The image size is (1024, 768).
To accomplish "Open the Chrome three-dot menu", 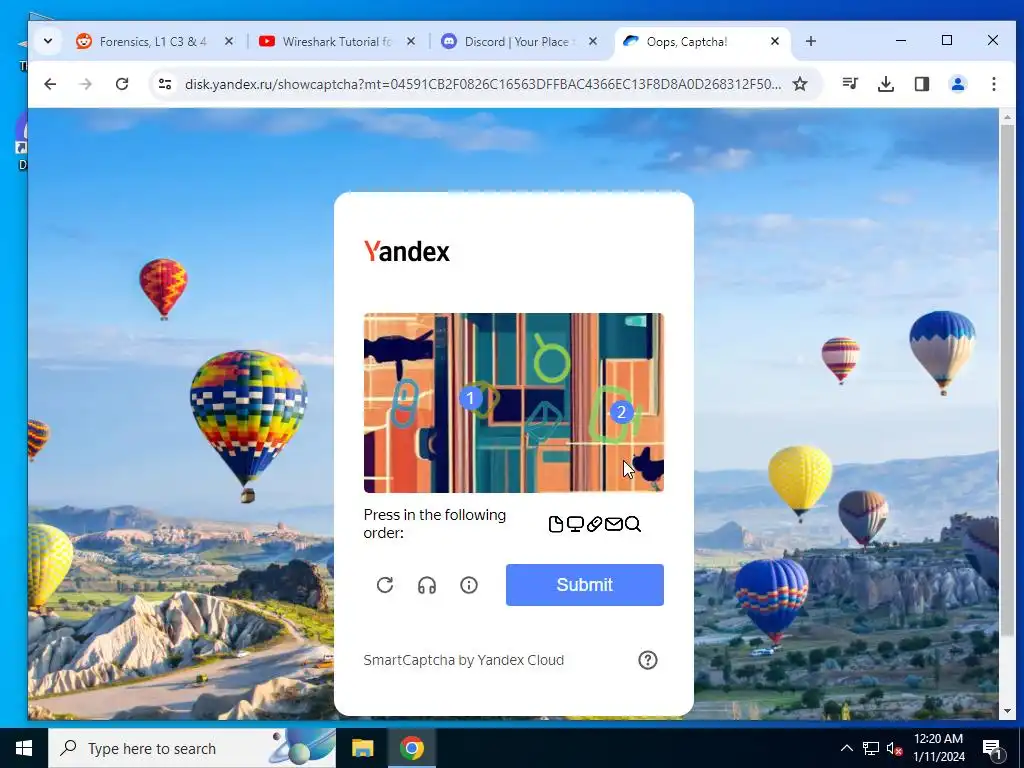I will coord(993,84).
